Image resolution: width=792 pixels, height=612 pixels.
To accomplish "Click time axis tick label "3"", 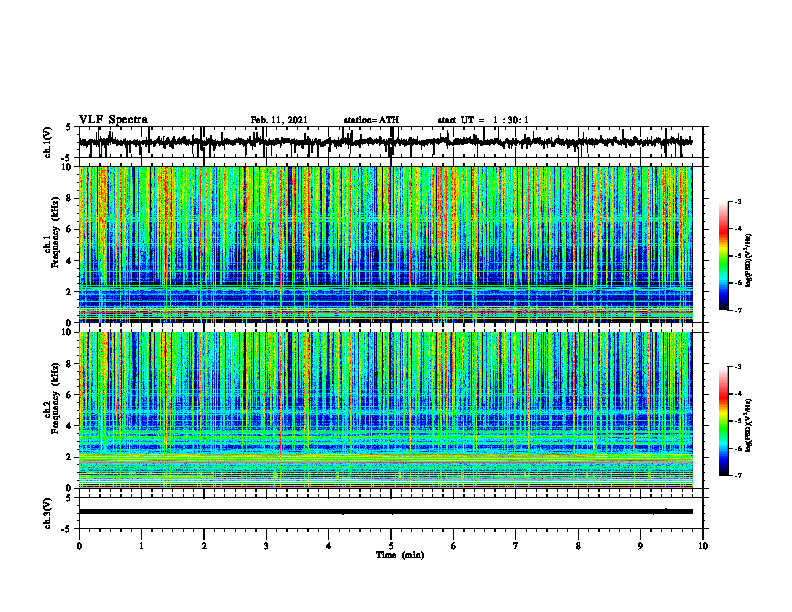I will pos(266,546).
